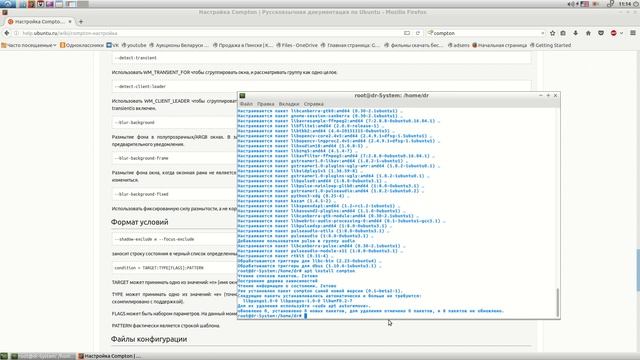Click the network icon in system tray
This screenshot has height=360, width=640.
click(x=610, y=4)
